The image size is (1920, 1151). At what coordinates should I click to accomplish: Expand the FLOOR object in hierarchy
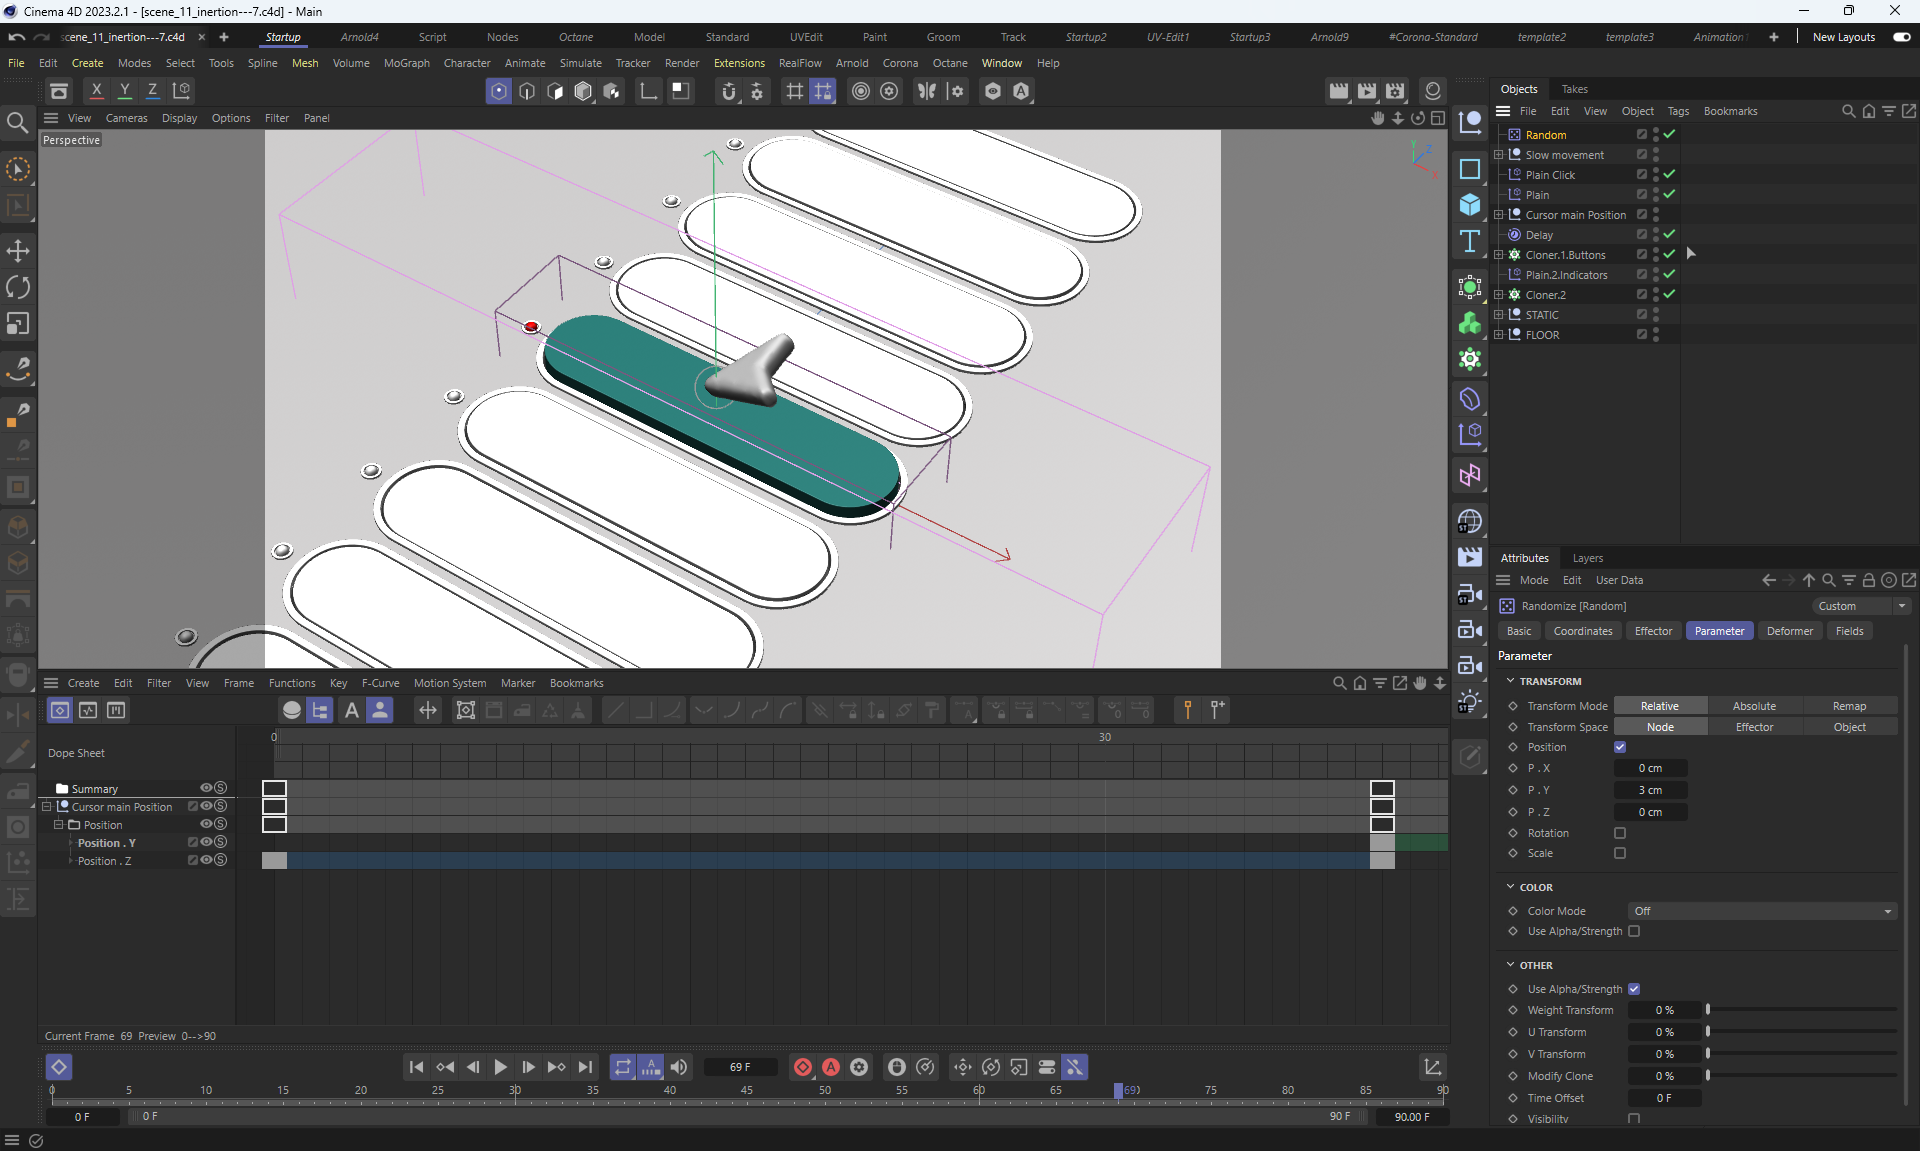point(1499,335)
